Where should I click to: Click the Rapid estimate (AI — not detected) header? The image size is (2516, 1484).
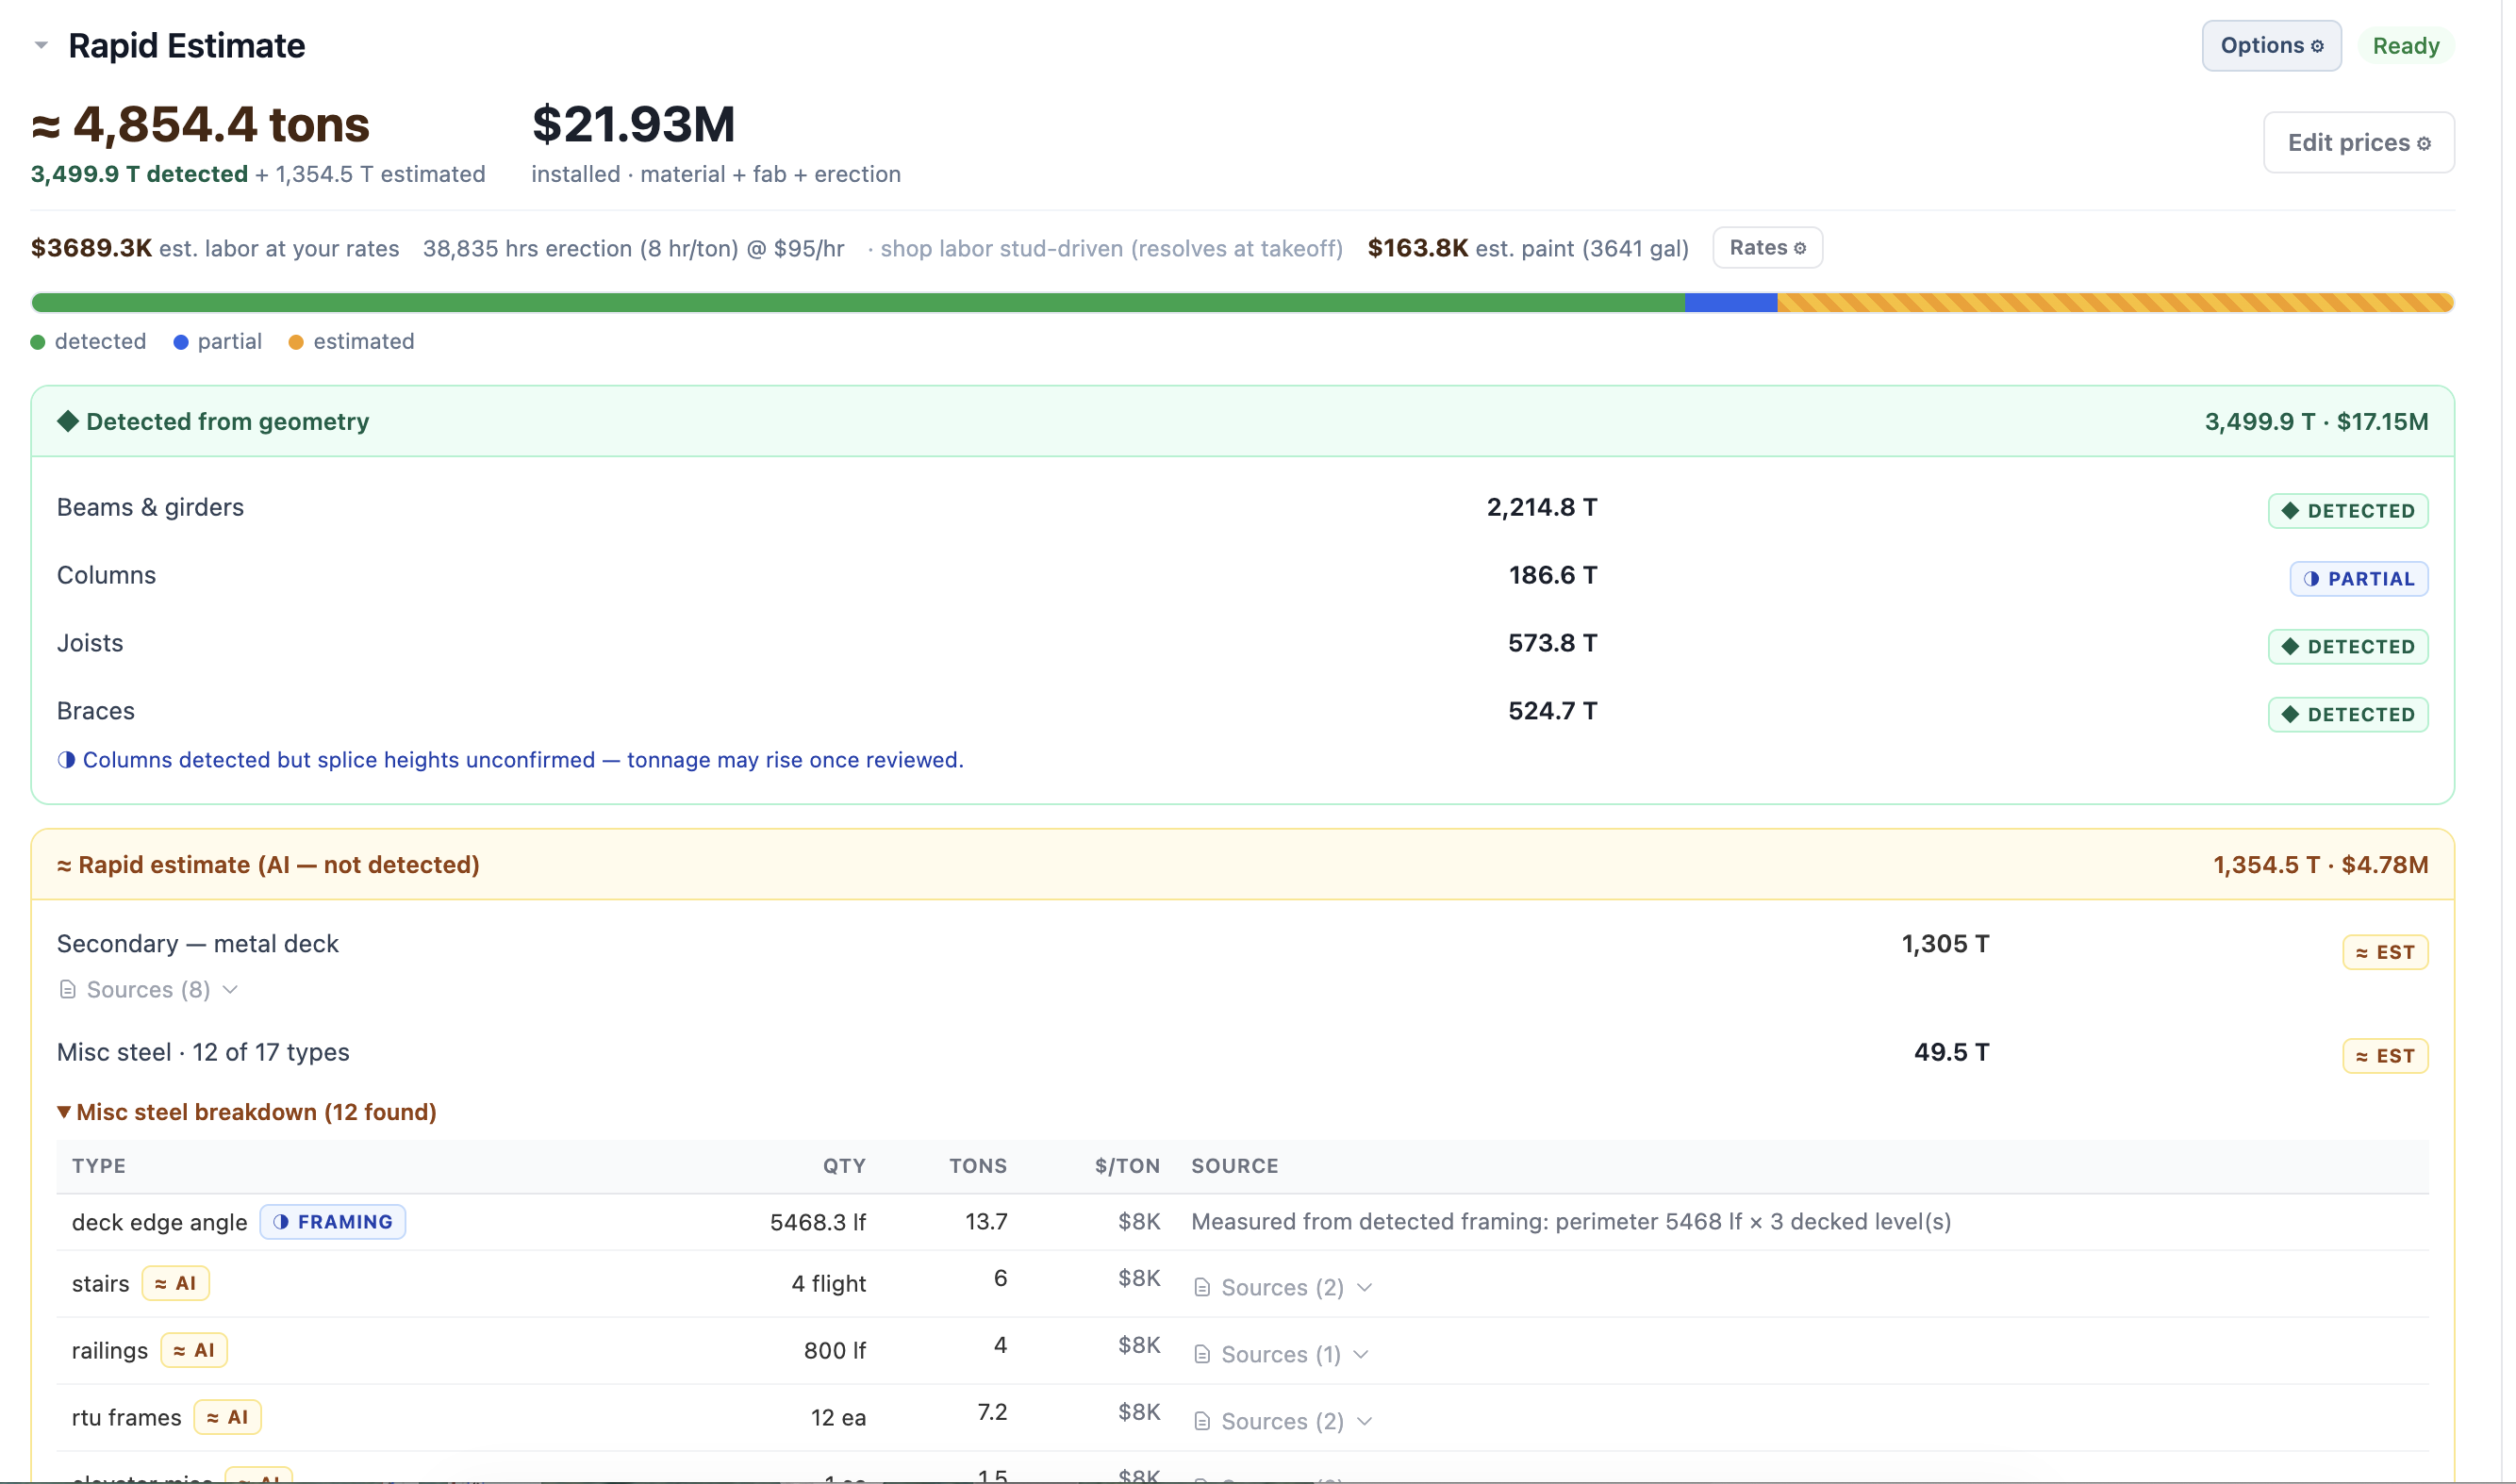[x=1242, y=865]
